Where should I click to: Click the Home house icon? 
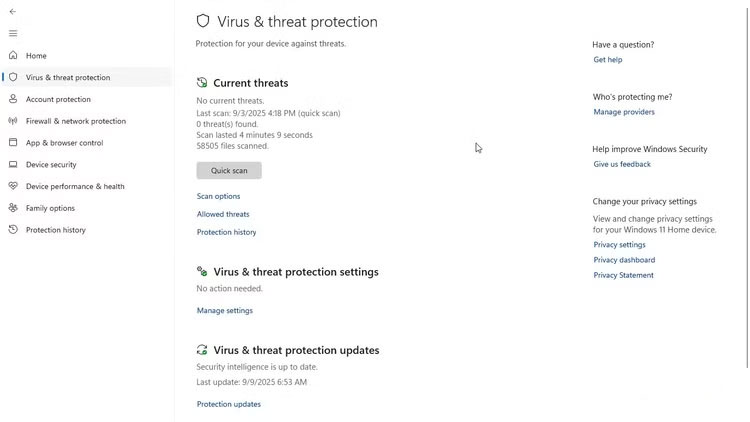[13, 56]
